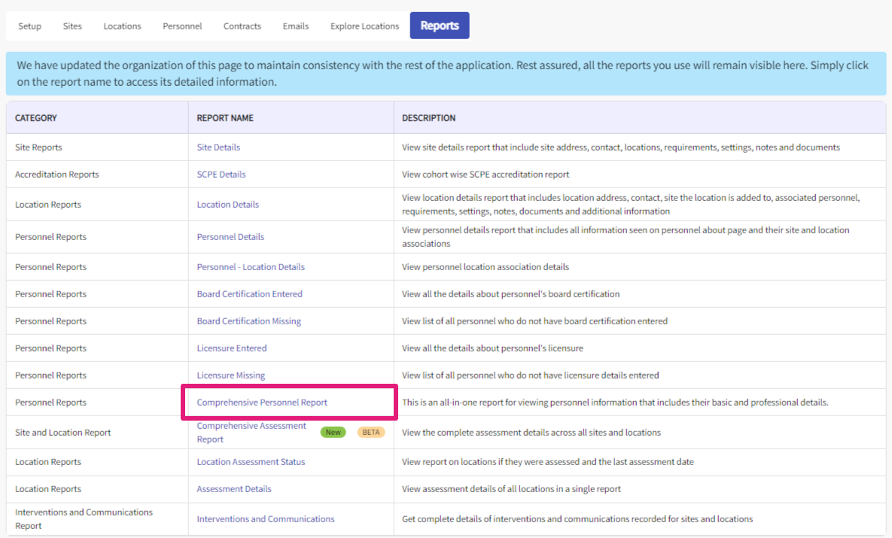Open Personnel - Location Details report

250,267
